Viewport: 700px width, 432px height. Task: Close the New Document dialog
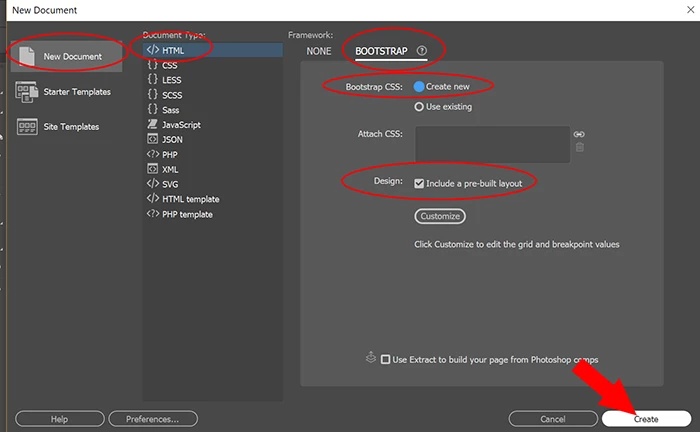[x=690, y=9]
